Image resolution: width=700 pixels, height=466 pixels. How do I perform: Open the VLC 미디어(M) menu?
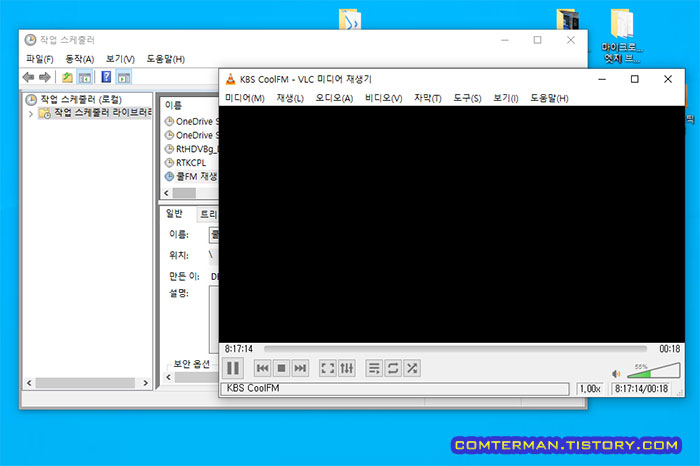click(245, 98)
